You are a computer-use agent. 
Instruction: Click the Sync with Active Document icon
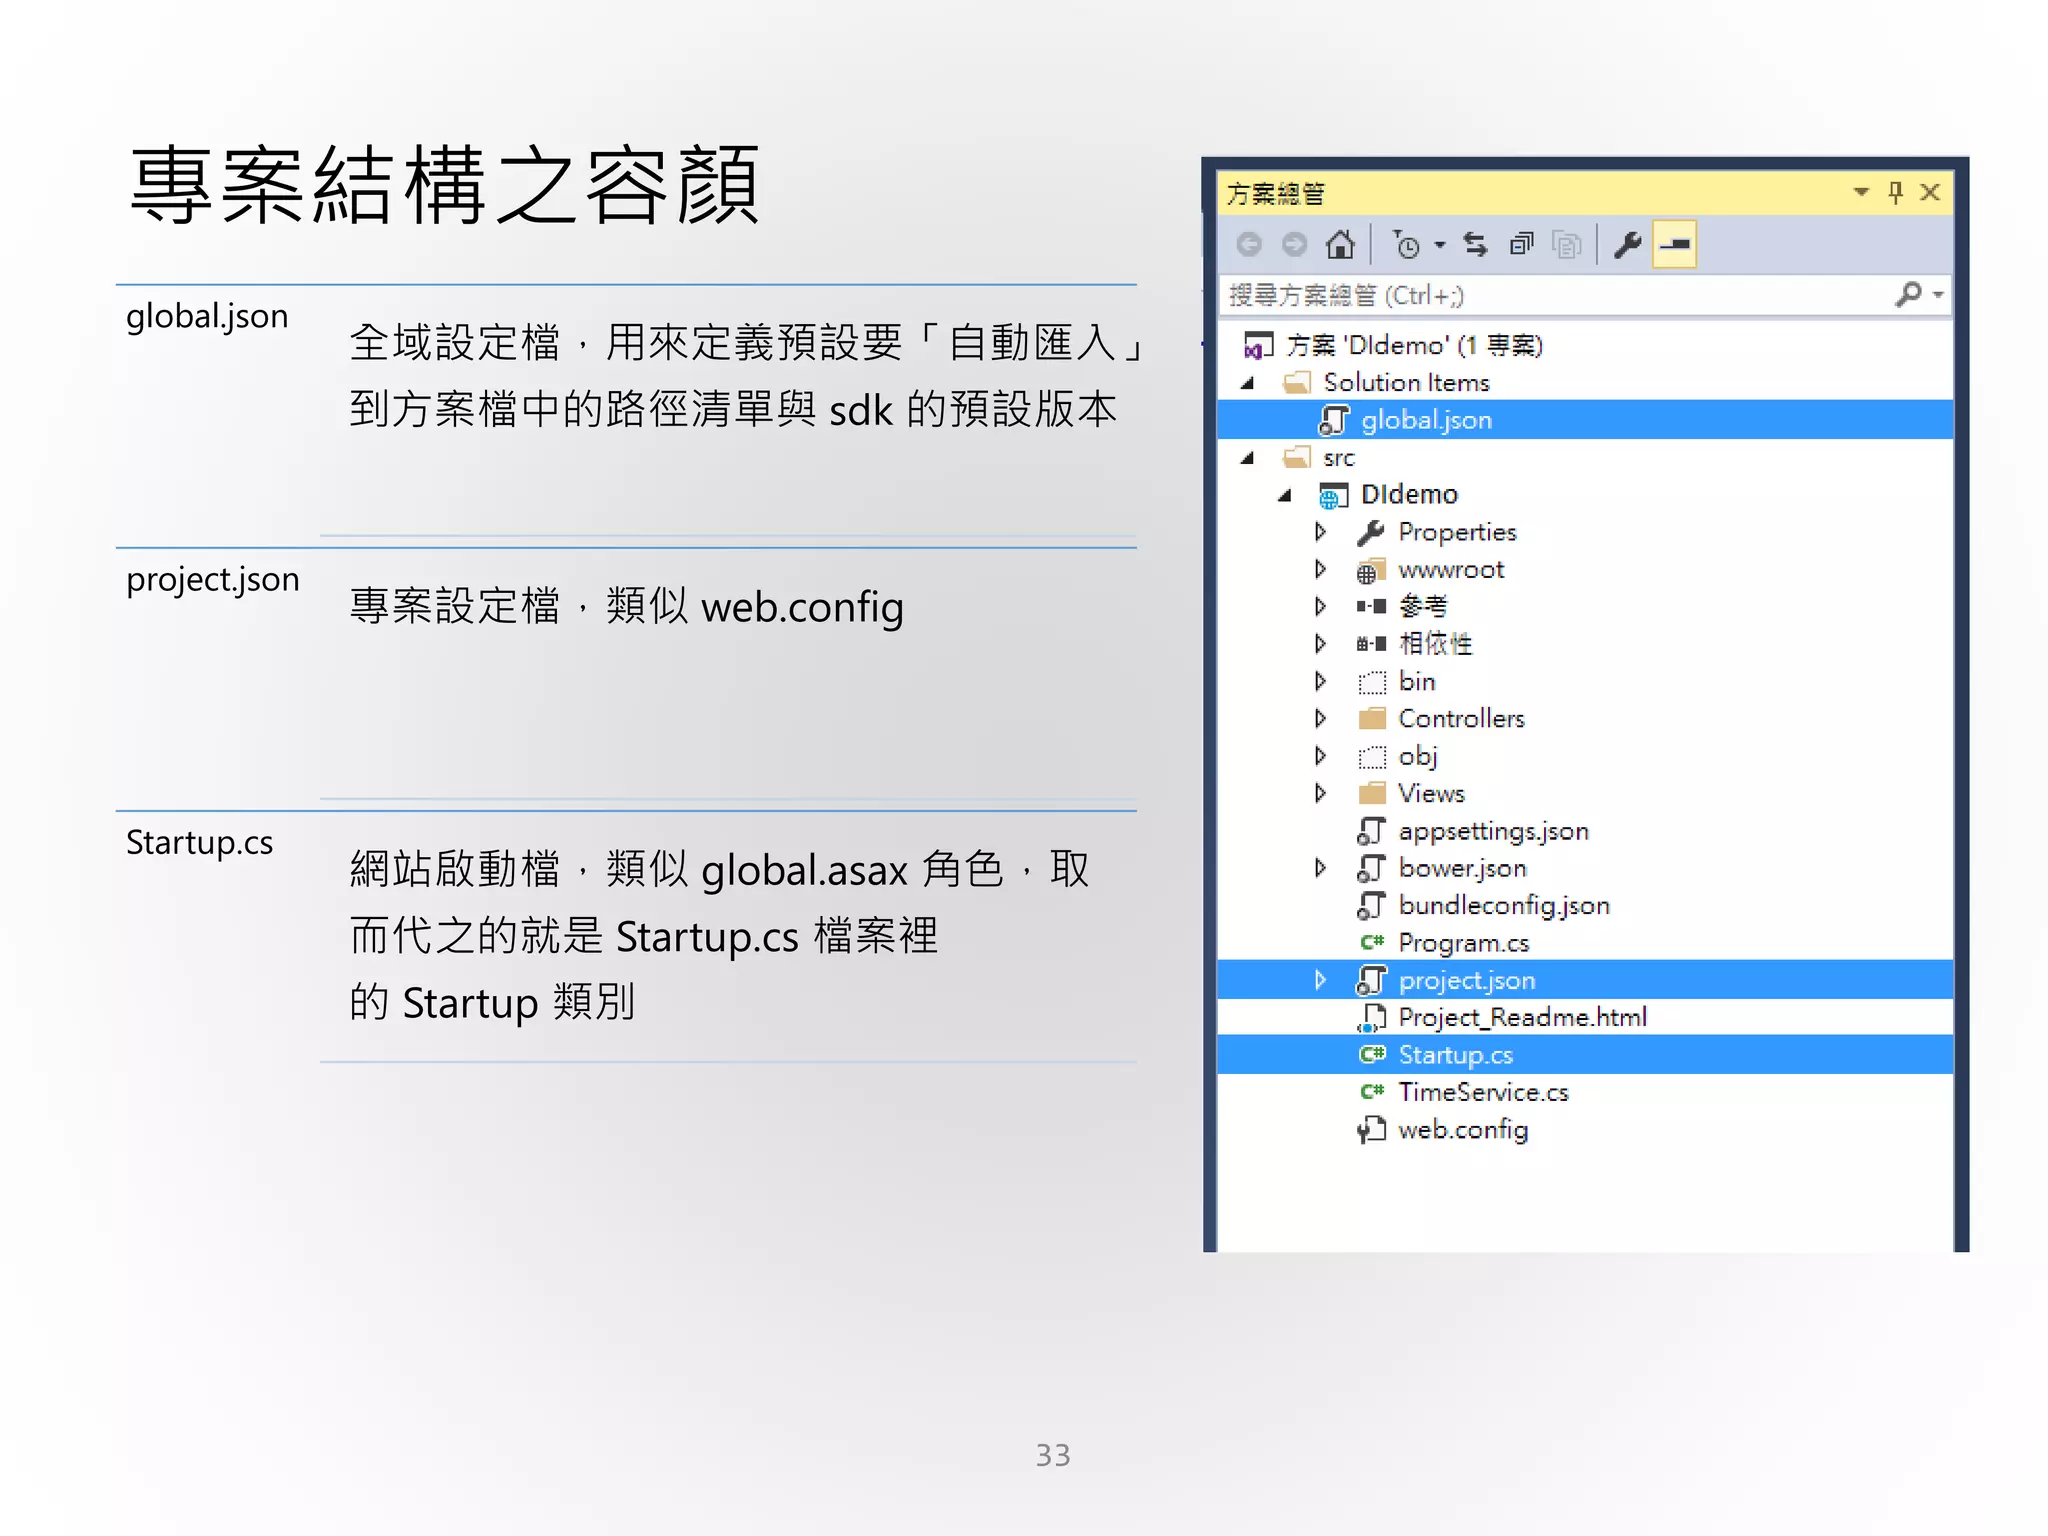[x=1475, y=244]
